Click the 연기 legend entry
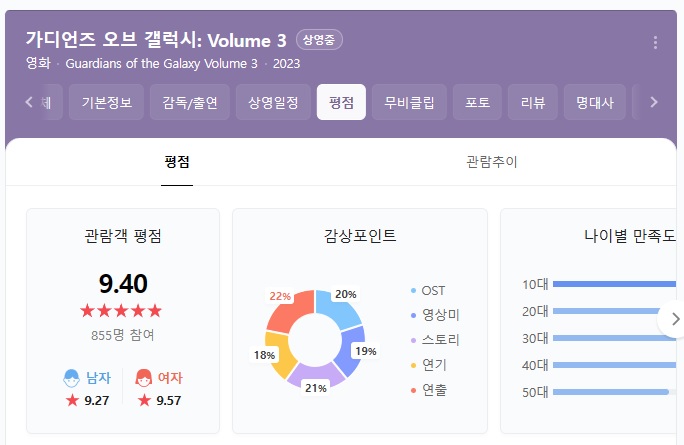This screenshot has width=684, height=445. (x=428, y=365)
